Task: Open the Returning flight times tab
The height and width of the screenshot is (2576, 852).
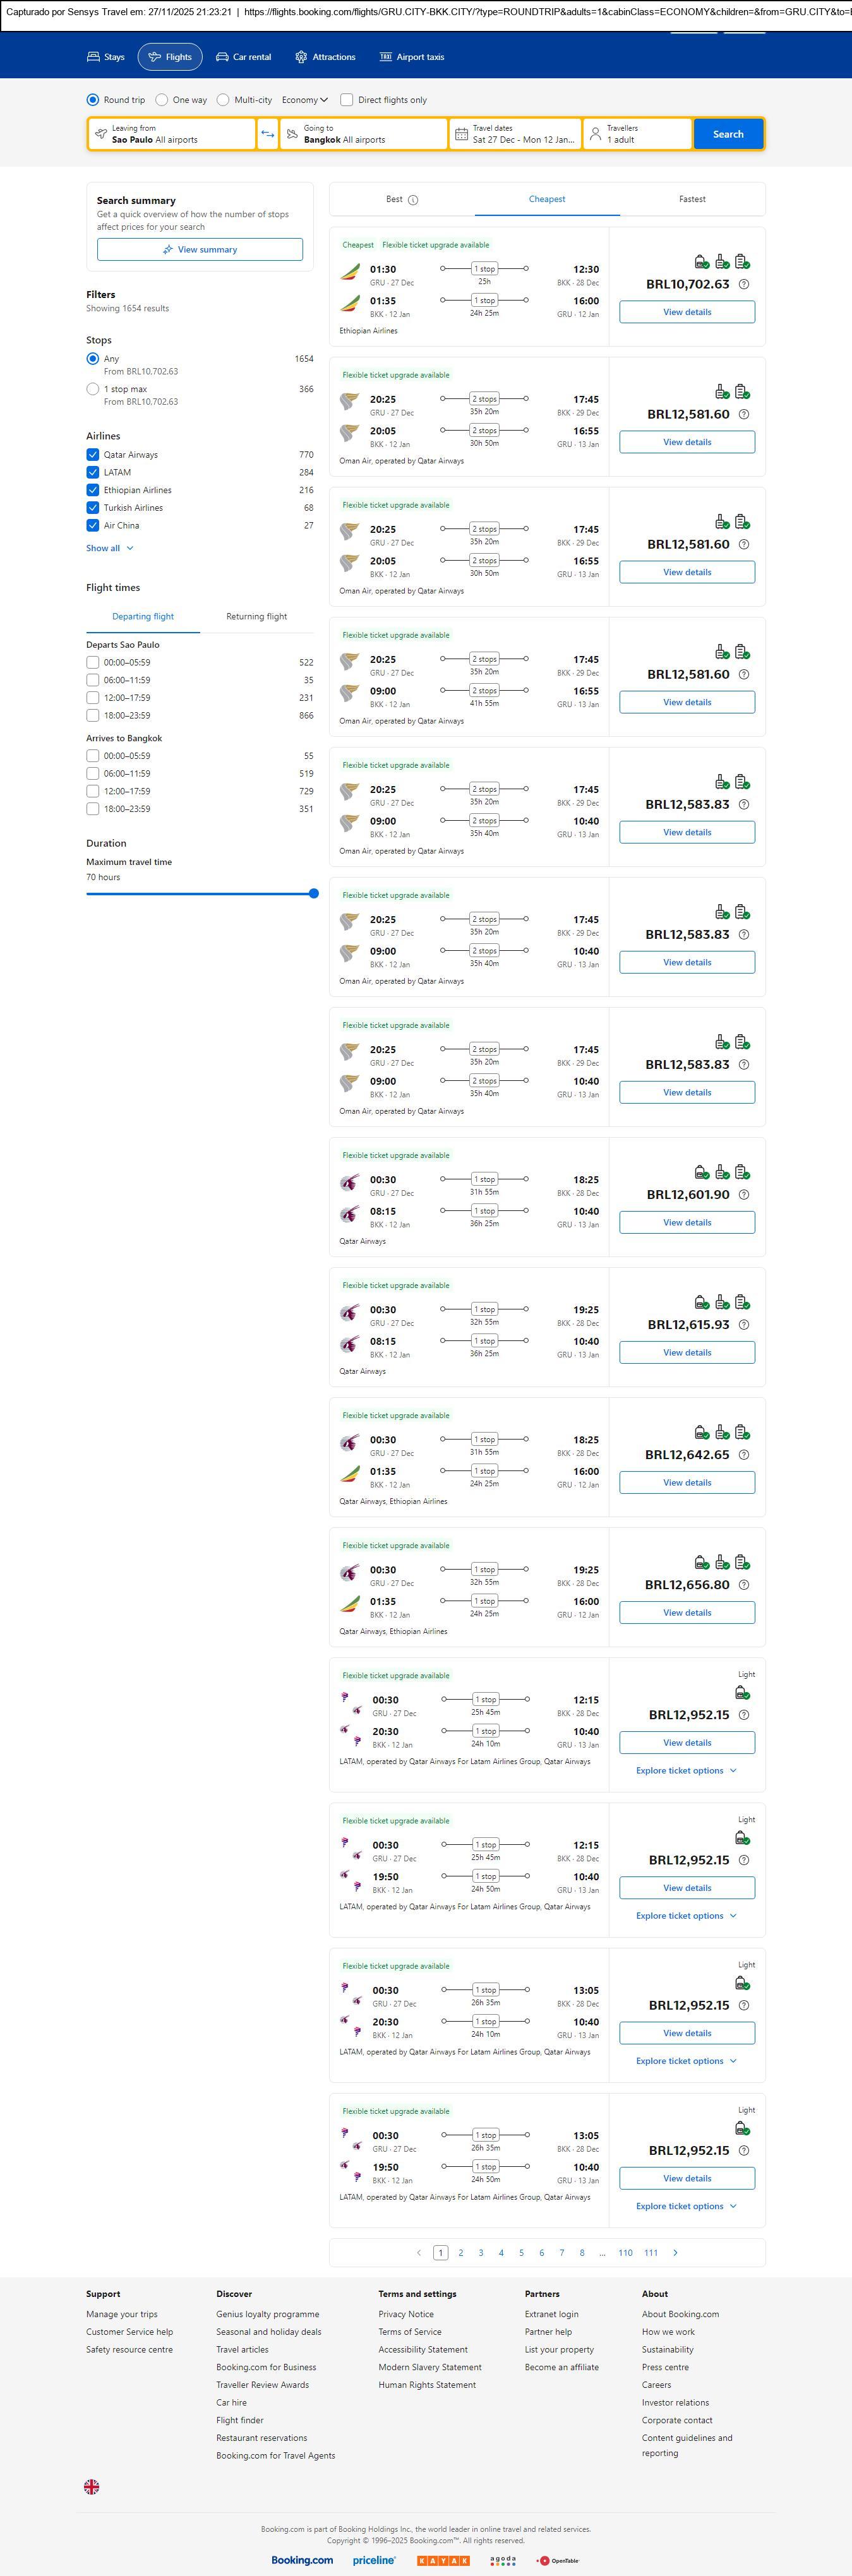Action: tap(256, 617)
